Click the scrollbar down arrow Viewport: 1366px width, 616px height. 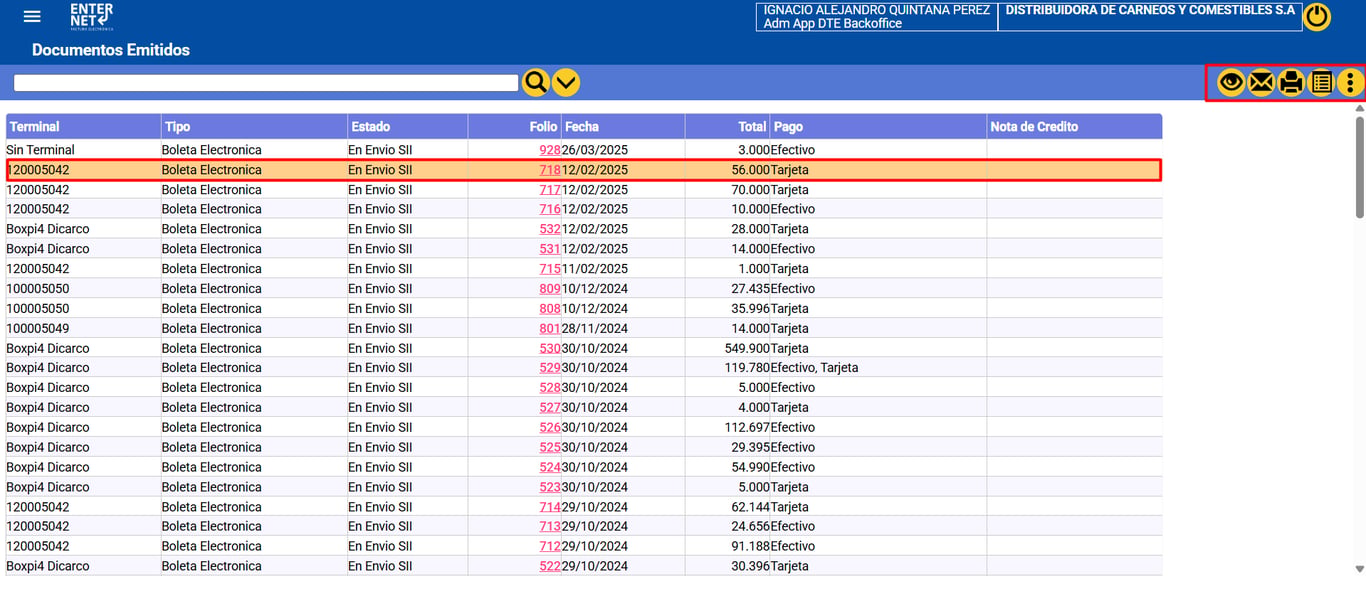[1359, 569]
